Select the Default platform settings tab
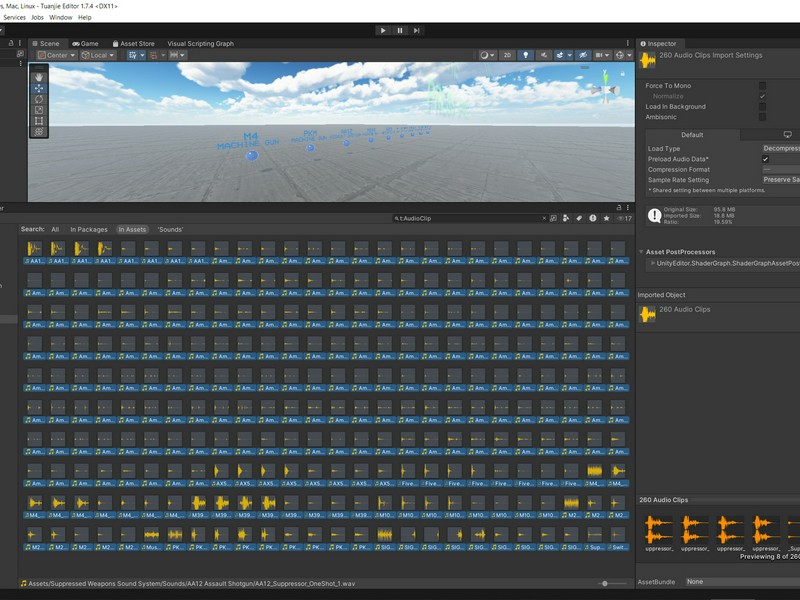Image resolution: width=800 pixels, height=600 pixels. pyautogui.click(x=692, y=135)
